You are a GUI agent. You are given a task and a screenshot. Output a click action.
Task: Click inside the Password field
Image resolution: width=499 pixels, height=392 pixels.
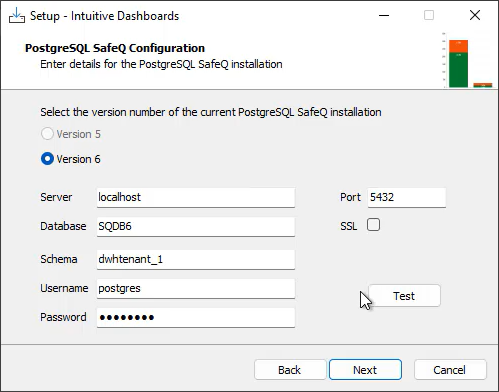[x=196, y=317]
